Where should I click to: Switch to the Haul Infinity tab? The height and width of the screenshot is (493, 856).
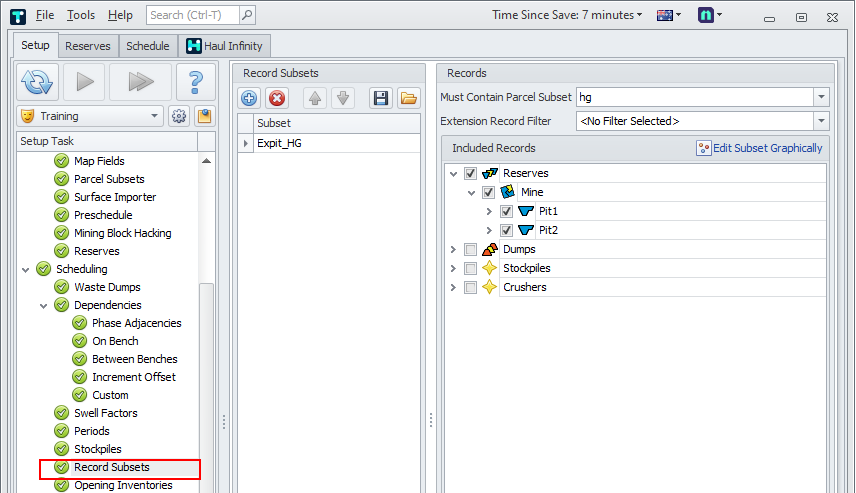224,46
